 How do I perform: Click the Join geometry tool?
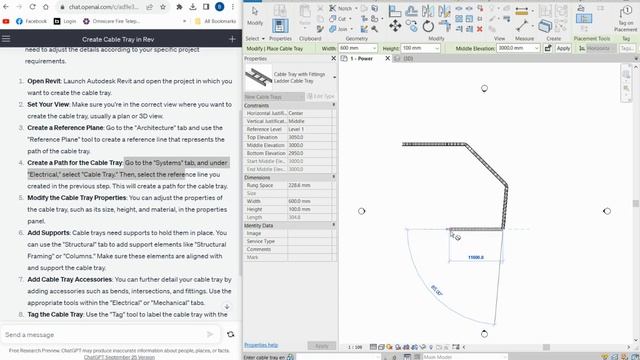pos(339,29)
